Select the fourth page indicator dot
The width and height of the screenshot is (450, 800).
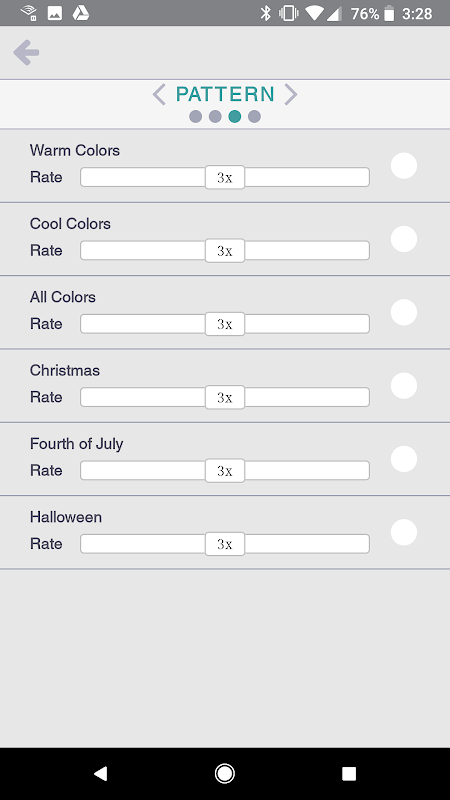(x=254, y=117)
